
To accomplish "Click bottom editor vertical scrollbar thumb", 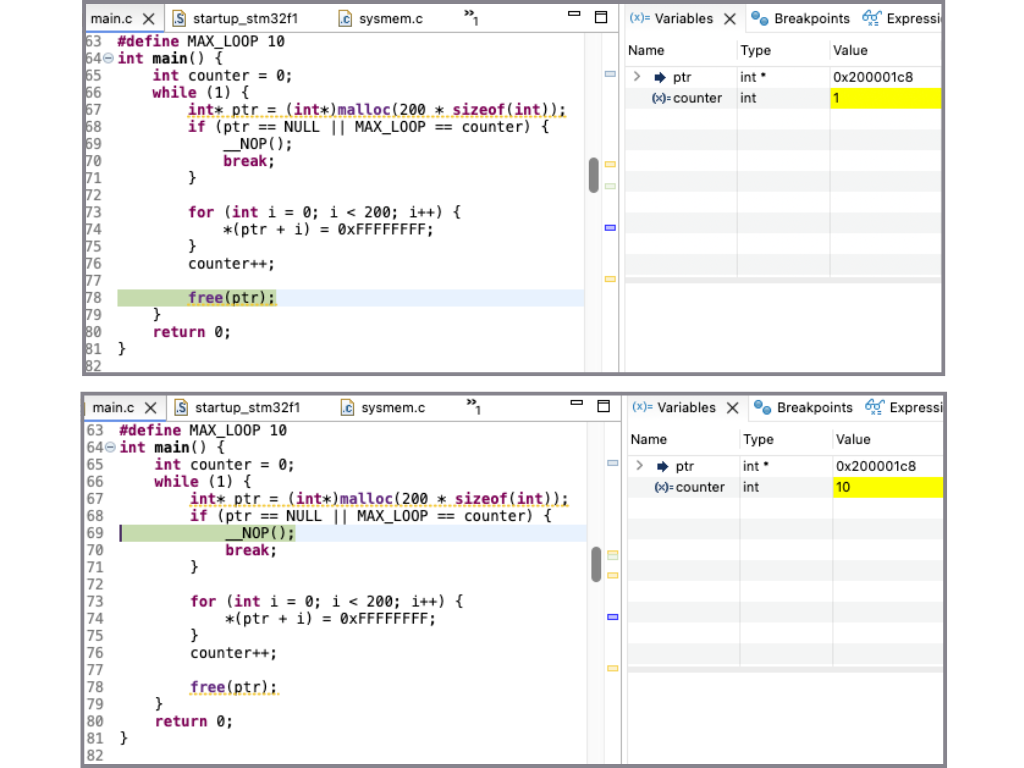I will 596,564.
